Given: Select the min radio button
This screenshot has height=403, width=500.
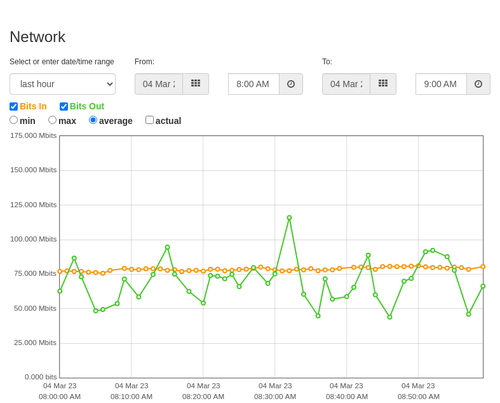Looking at the screenshot, I should click(13, 120).
